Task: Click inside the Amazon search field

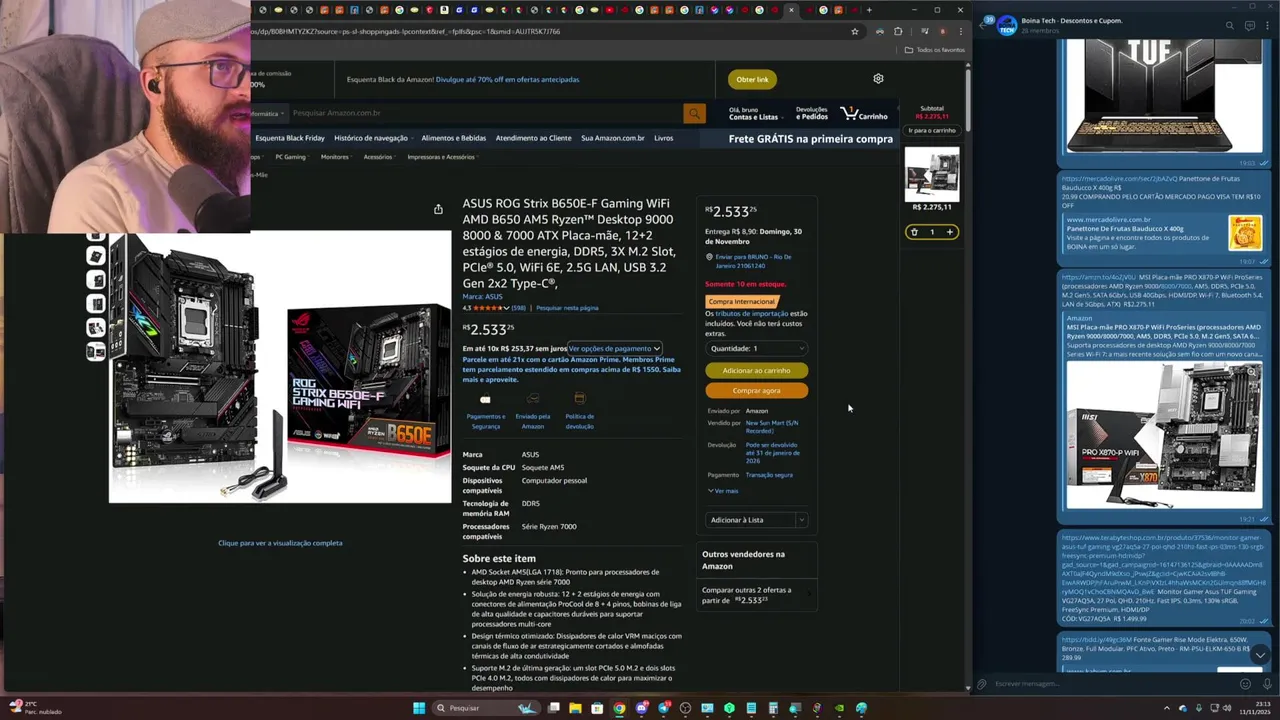Action: tap(485, 113)
